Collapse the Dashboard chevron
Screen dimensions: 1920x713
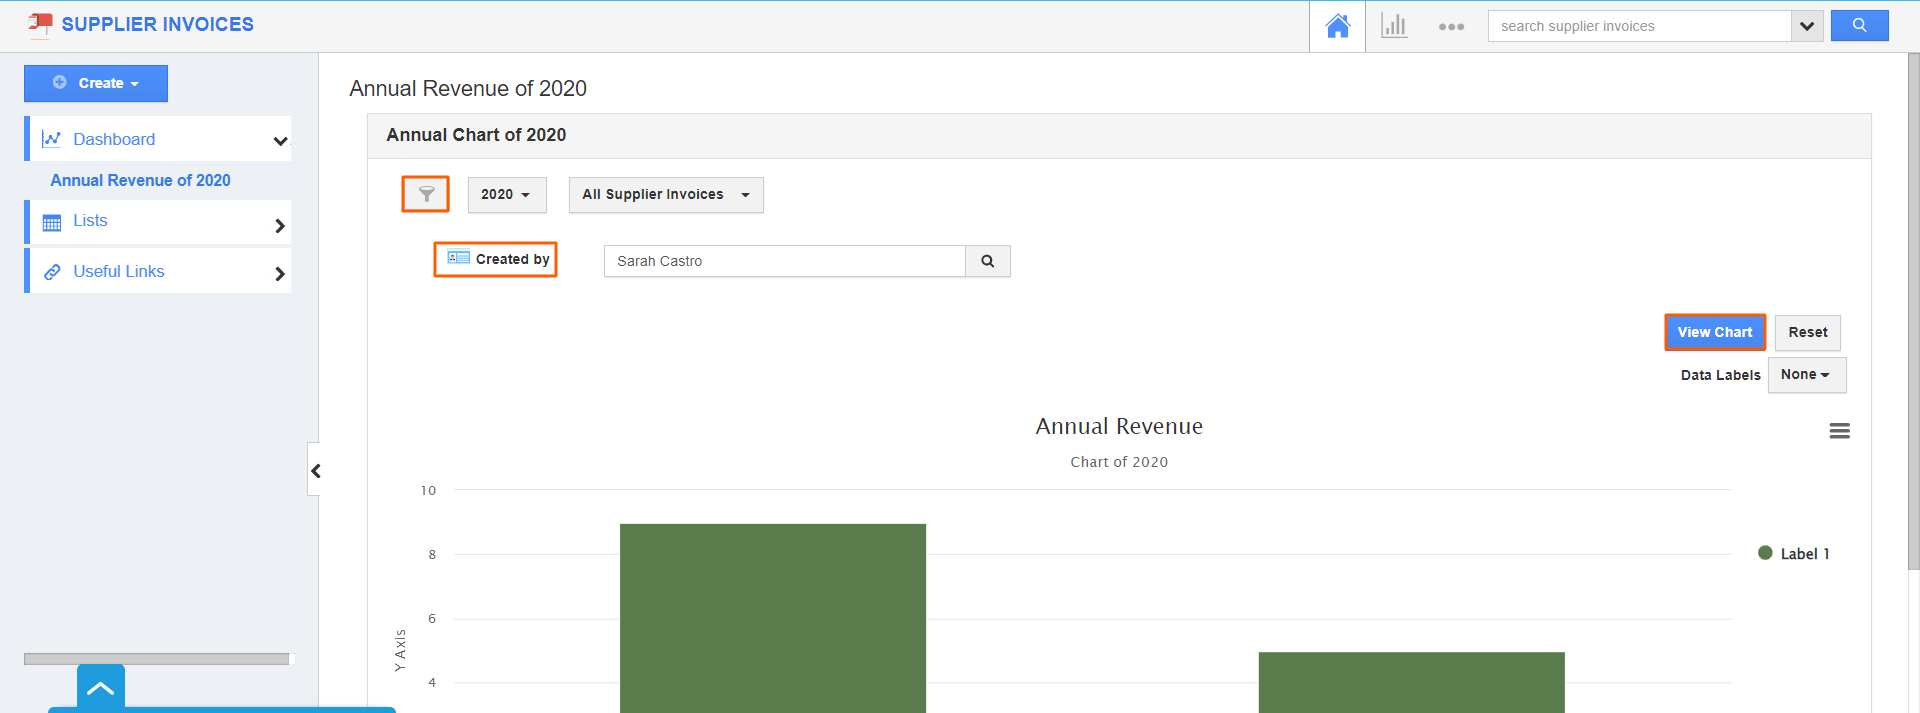280,141
